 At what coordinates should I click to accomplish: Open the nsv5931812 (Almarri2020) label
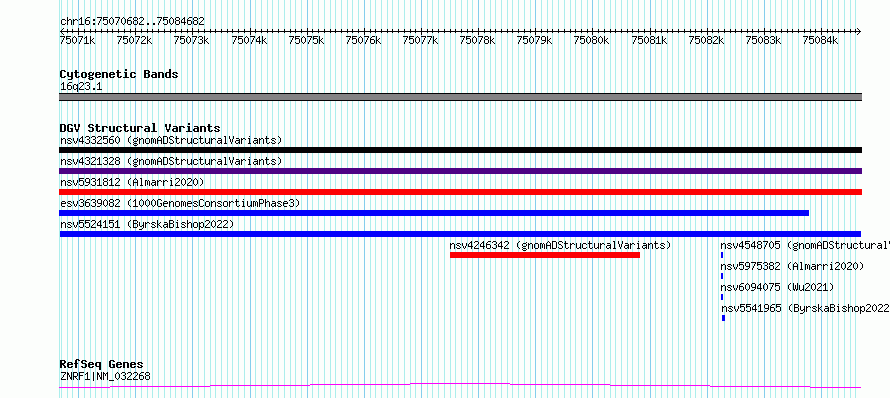(132, 182)
